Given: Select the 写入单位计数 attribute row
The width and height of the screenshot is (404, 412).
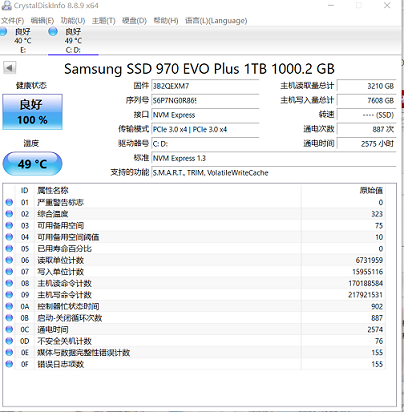Looking at the screenshot, I should point(195,272).
